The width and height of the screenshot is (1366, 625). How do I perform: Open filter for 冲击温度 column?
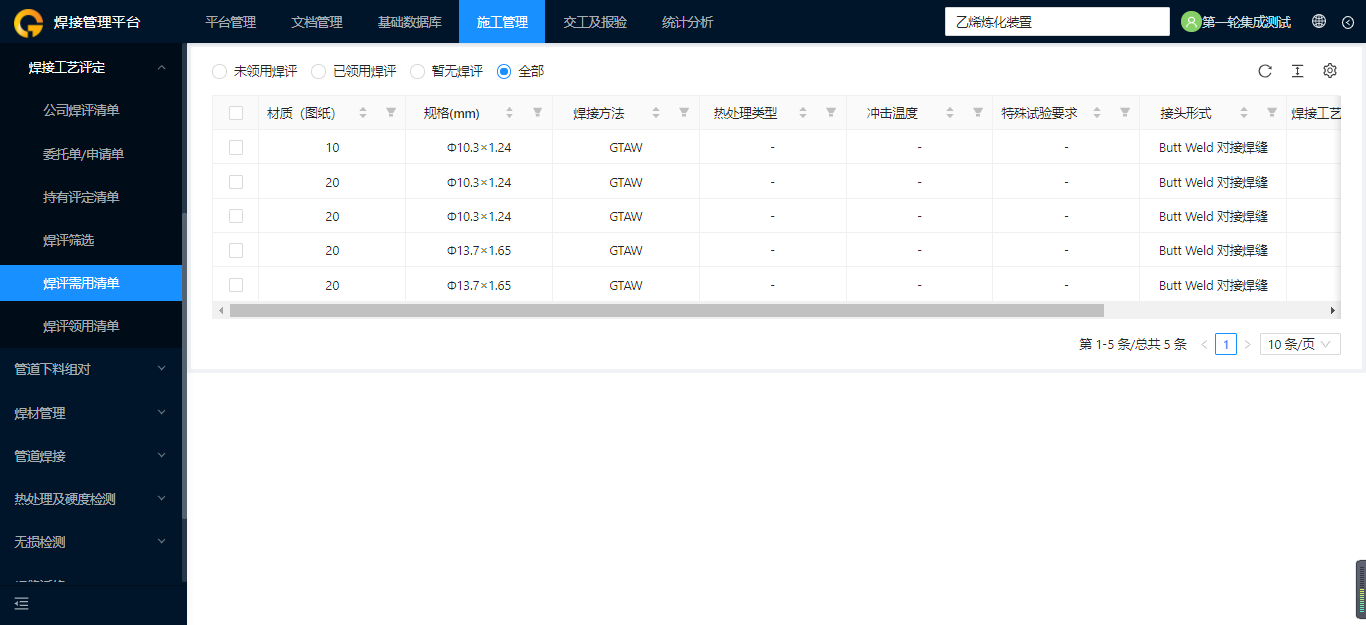click(978, 113)
